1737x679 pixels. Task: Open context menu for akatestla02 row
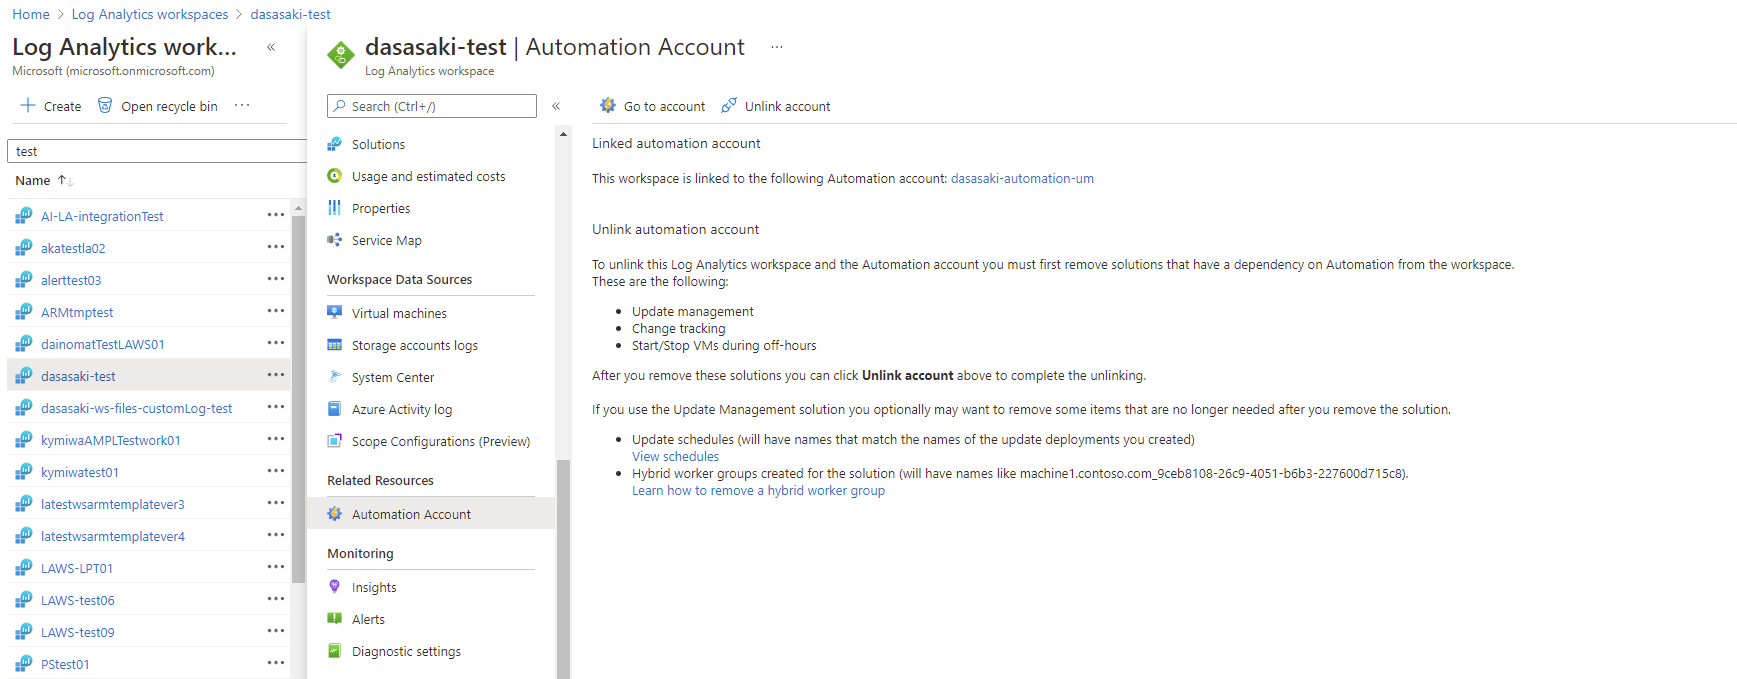pos(276,247)
